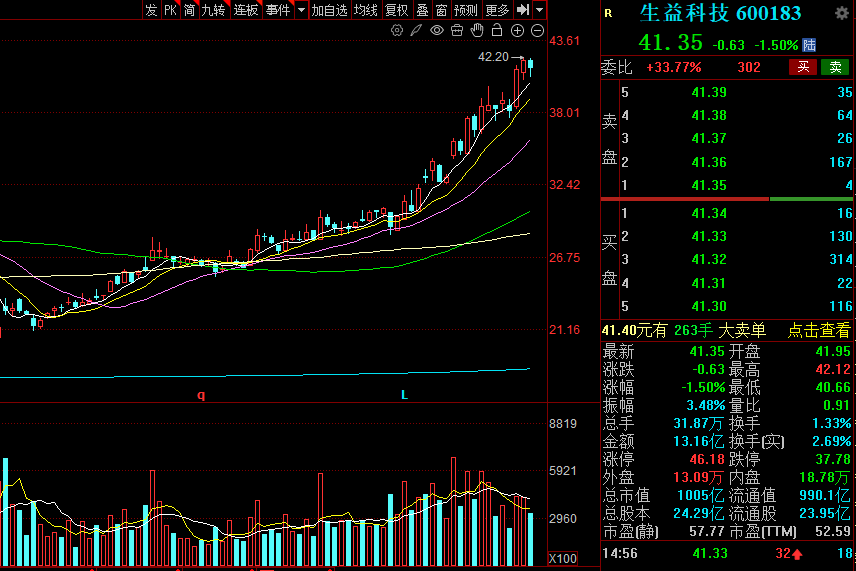Expand the dropdown arrow after 事件

pos(301,10)
